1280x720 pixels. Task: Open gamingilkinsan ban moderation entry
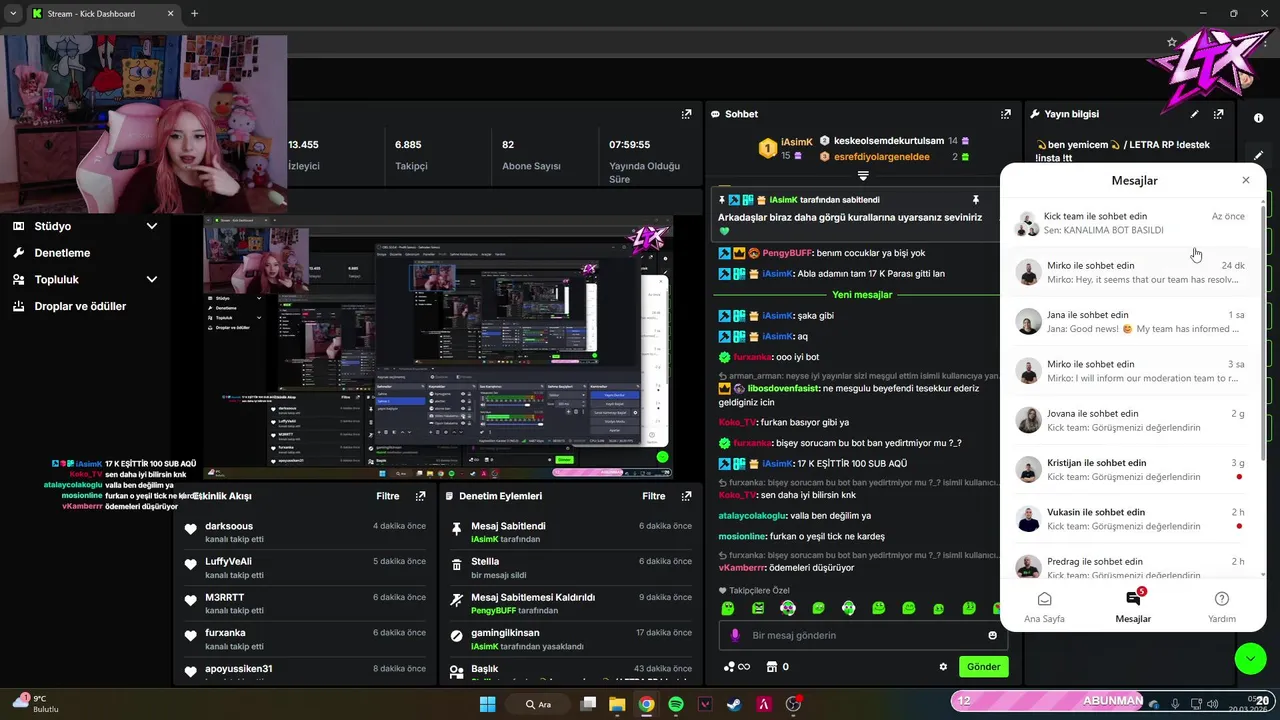[571, 639]
